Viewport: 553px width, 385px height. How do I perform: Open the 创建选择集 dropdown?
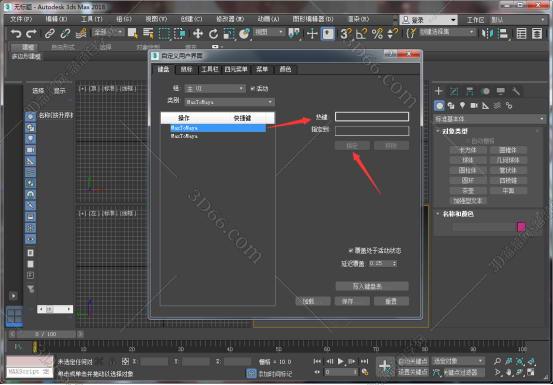447,32
